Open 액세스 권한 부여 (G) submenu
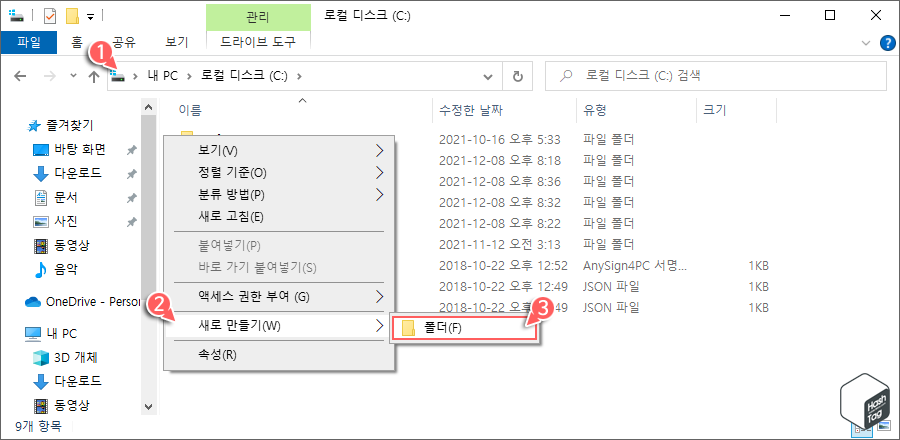Screen dimensions: 900x440 point(280,297)
